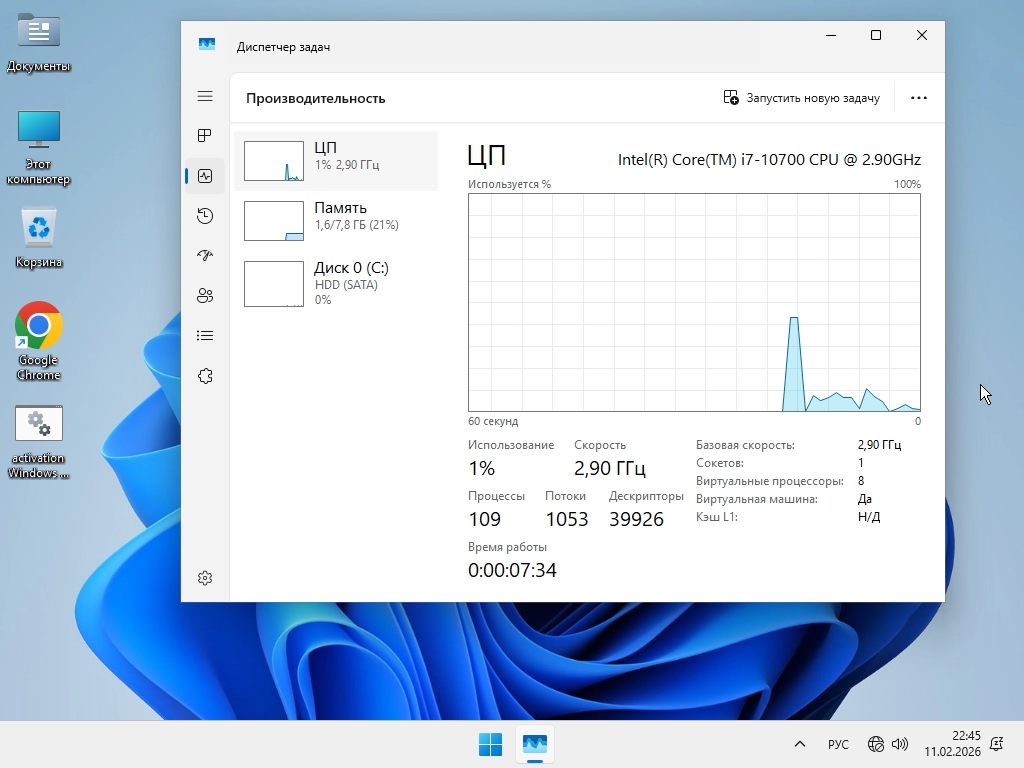1024x768 pixels.
Task: Click the 'Базовая скорость:' label
Action: point(745,445)
